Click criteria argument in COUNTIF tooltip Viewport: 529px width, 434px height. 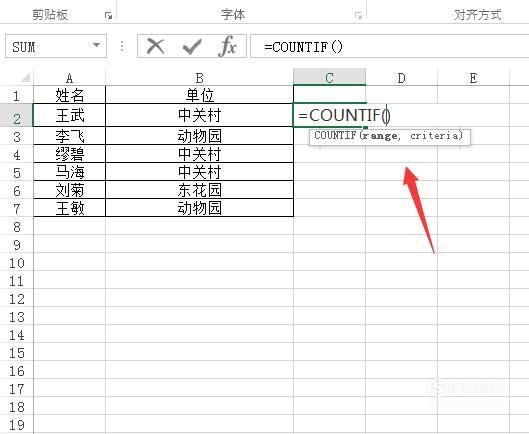coord(434,136)
